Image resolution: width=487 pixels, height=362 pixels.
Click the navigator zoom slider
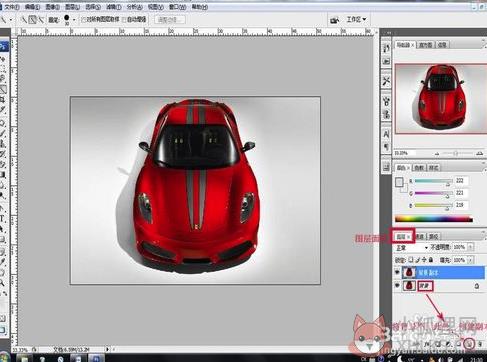coord(457,153)
